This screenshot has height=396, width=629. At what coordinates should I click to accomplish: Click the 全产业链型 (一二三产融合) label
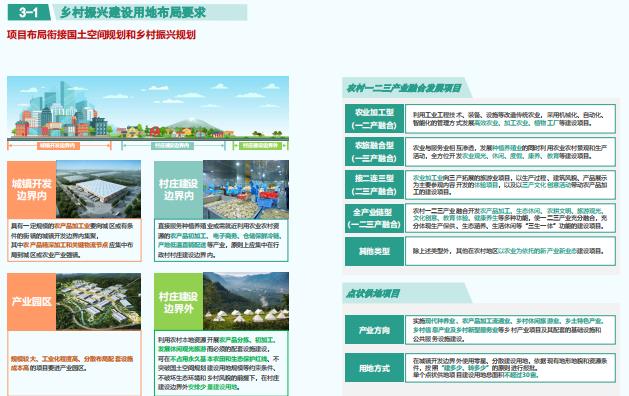pyautogui.click(x=374, y=218)
